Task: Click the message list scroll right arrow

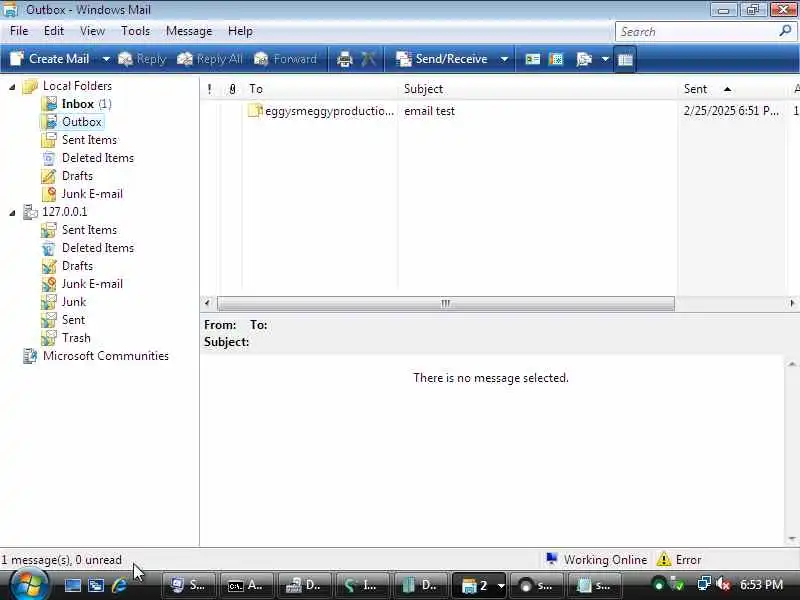Action: (792, 303)
